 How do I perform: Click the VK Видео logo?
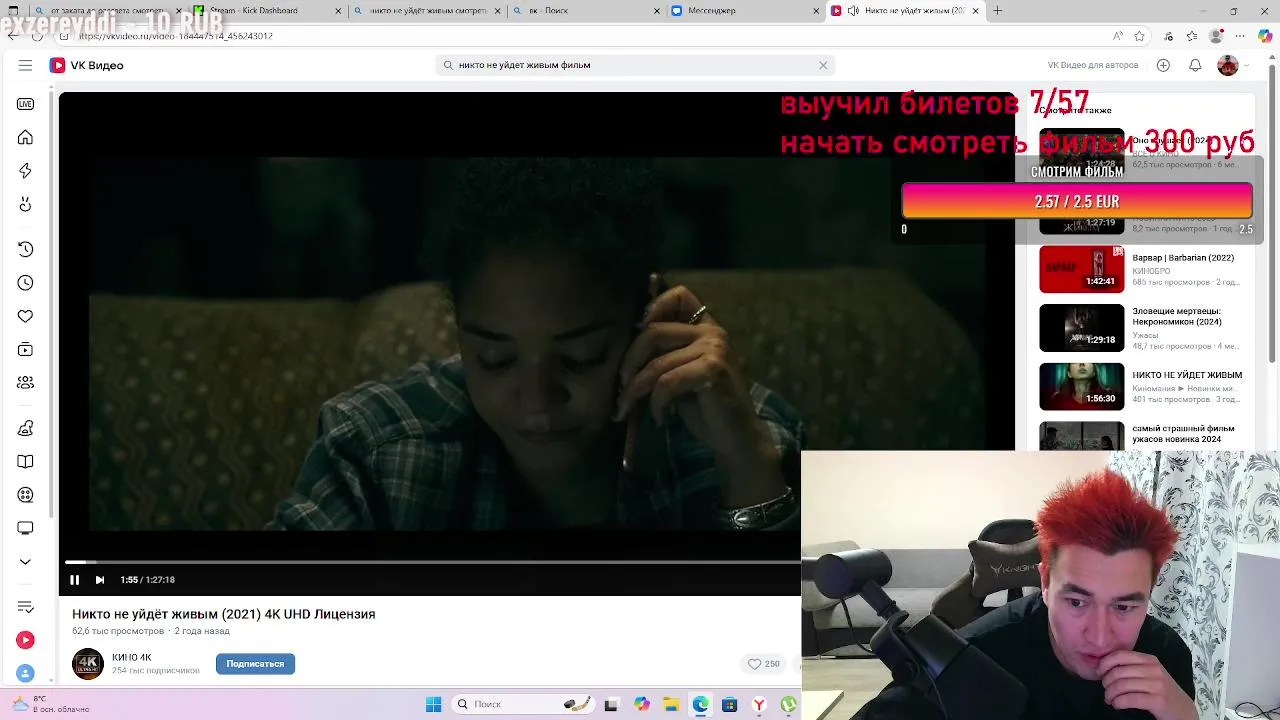[x=87, y=65]
